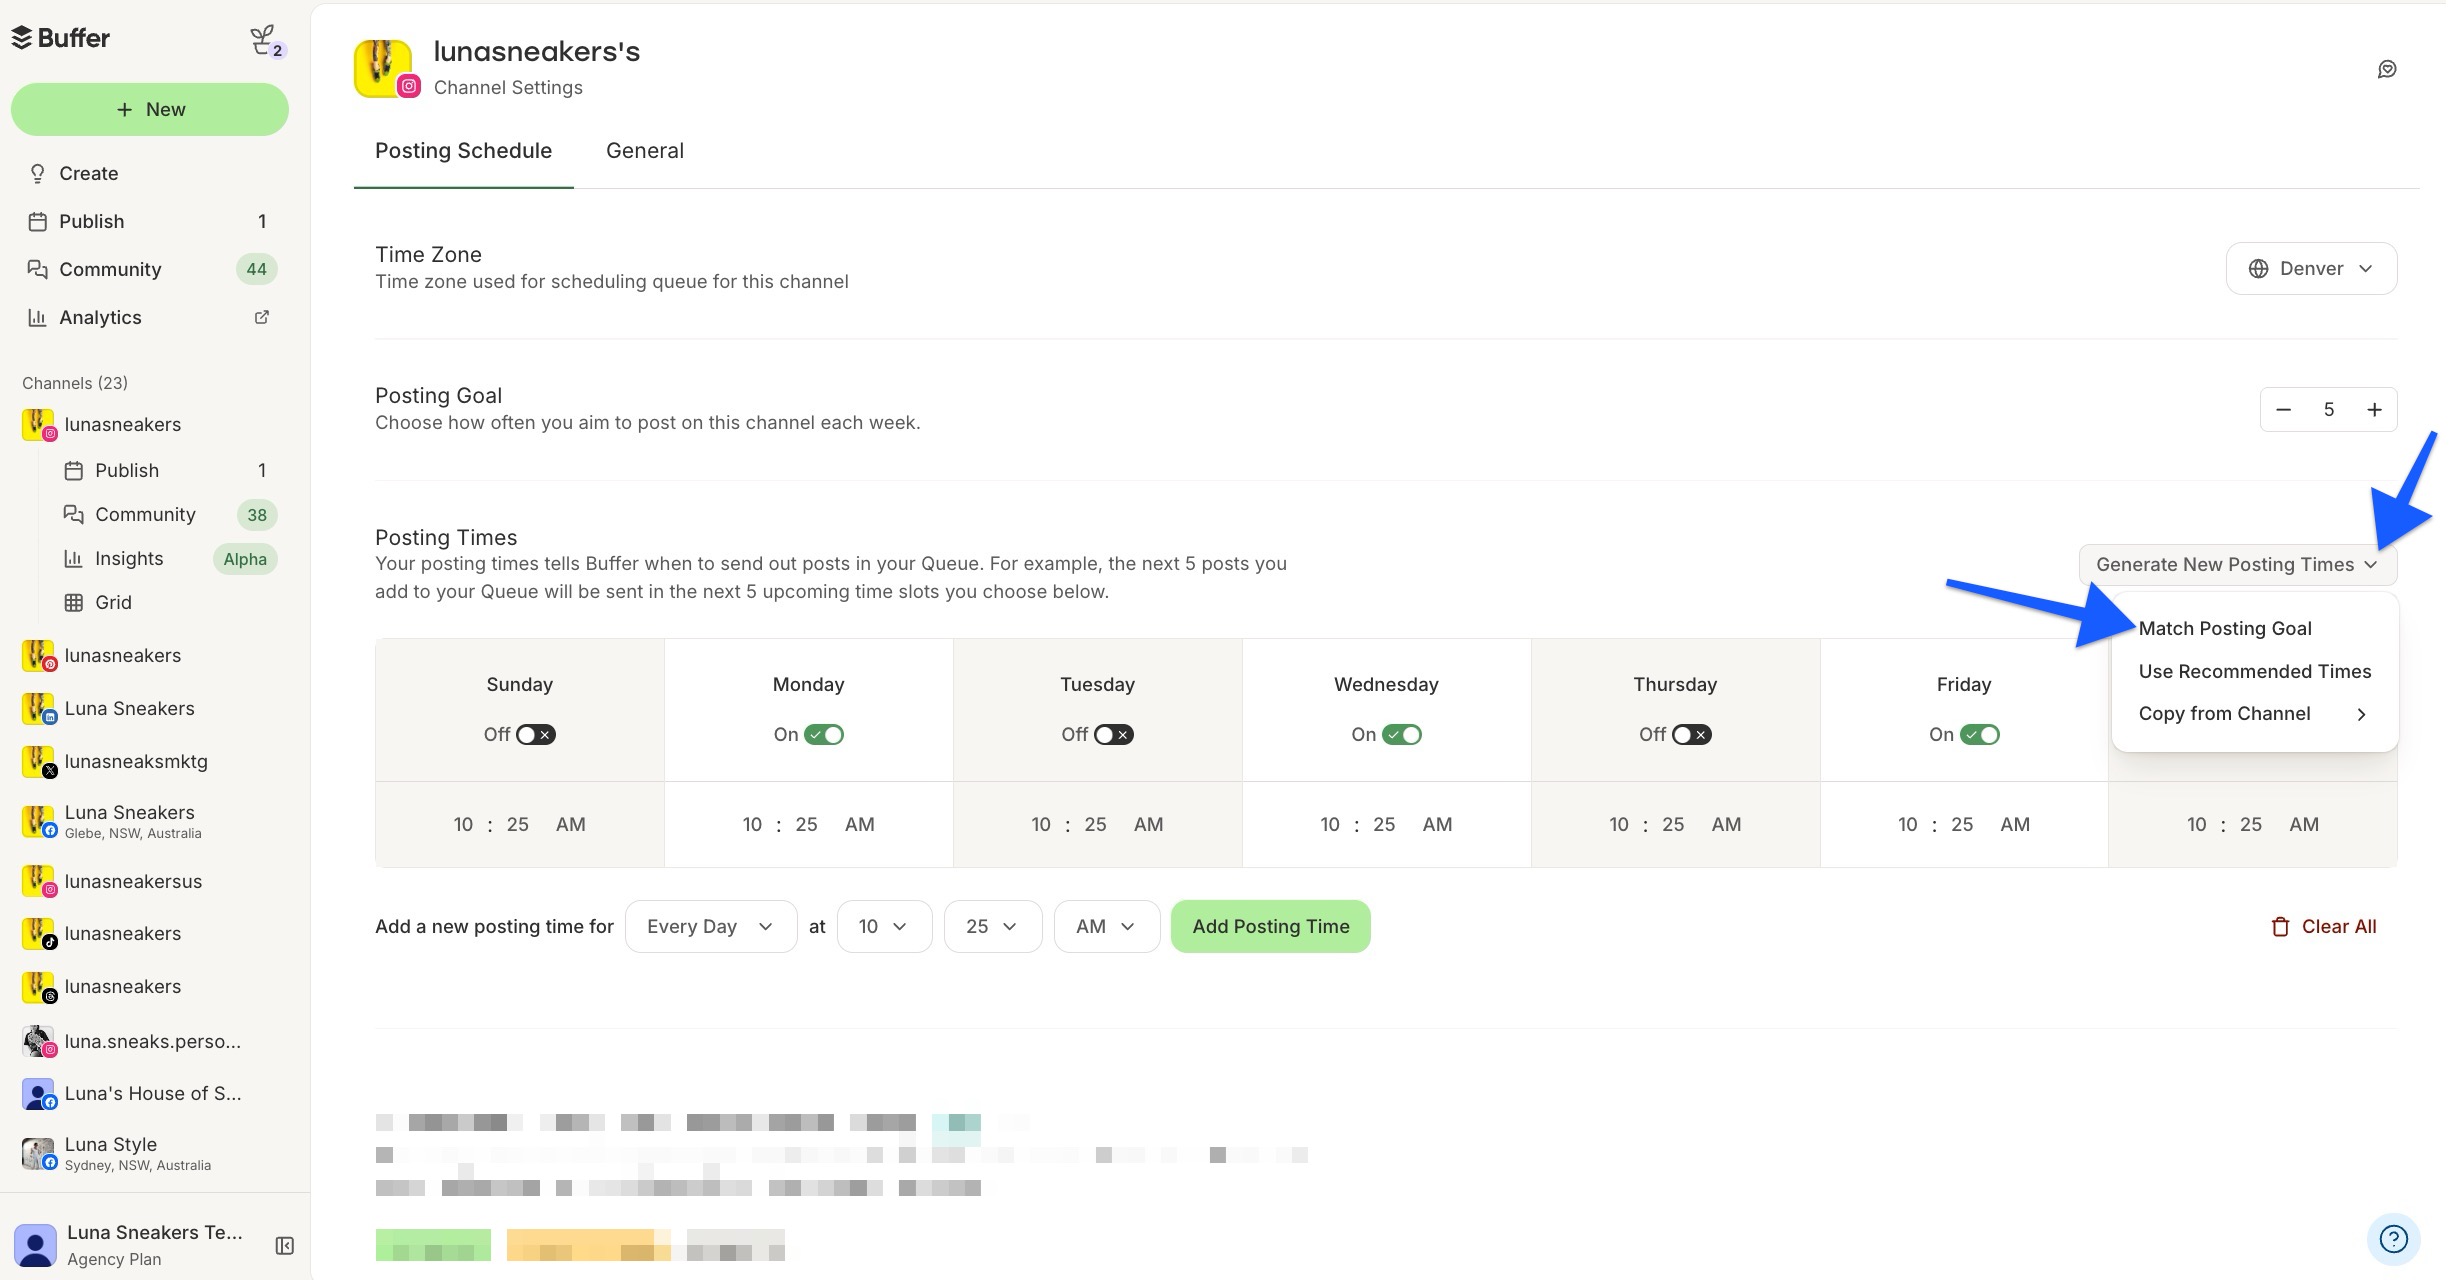
Task: Click the messaging icon near the channel title
Action: coord(2388,68)
